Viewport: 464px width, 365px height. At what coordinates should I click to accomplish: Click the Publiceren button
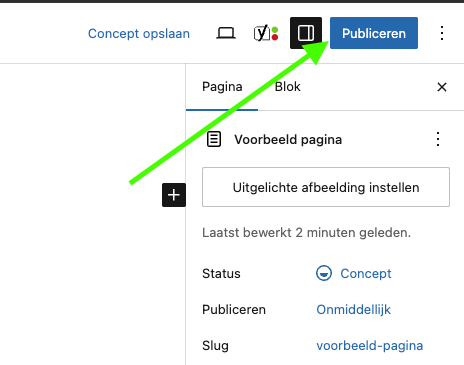point(374,33)
